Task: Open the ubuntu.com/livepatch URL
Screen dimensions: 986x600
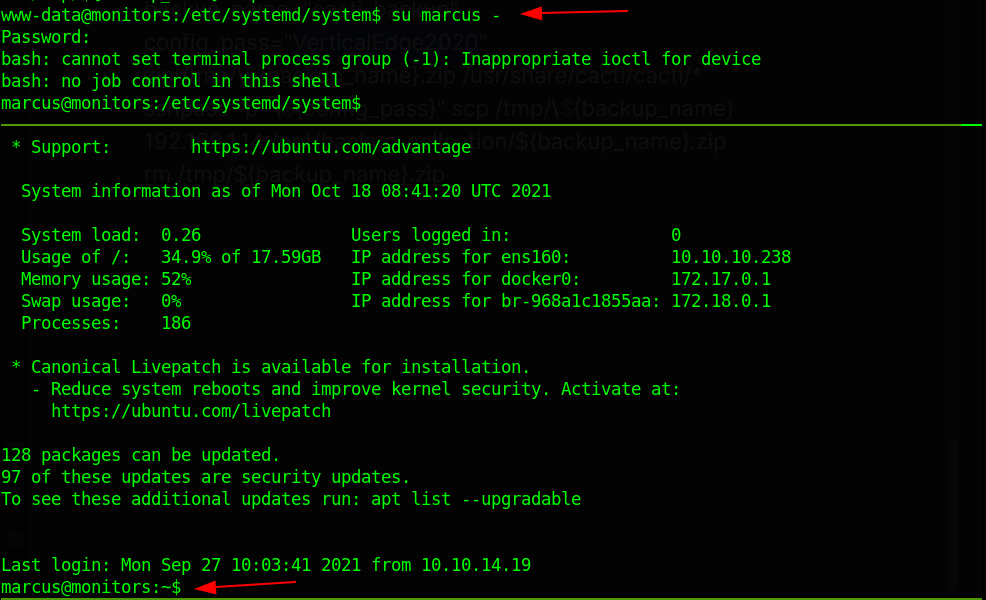Action: point(191,411)
